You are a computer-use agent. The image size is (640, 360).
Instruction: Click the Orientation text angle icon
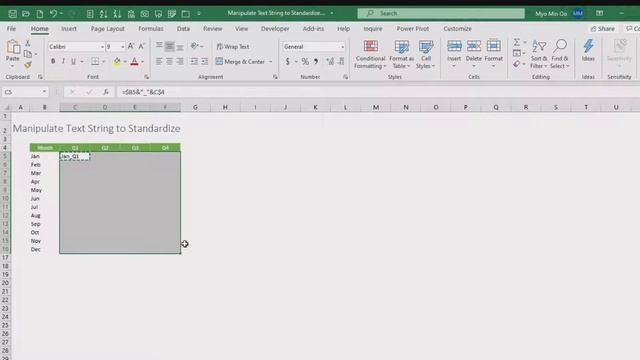(x=195, y=46)
